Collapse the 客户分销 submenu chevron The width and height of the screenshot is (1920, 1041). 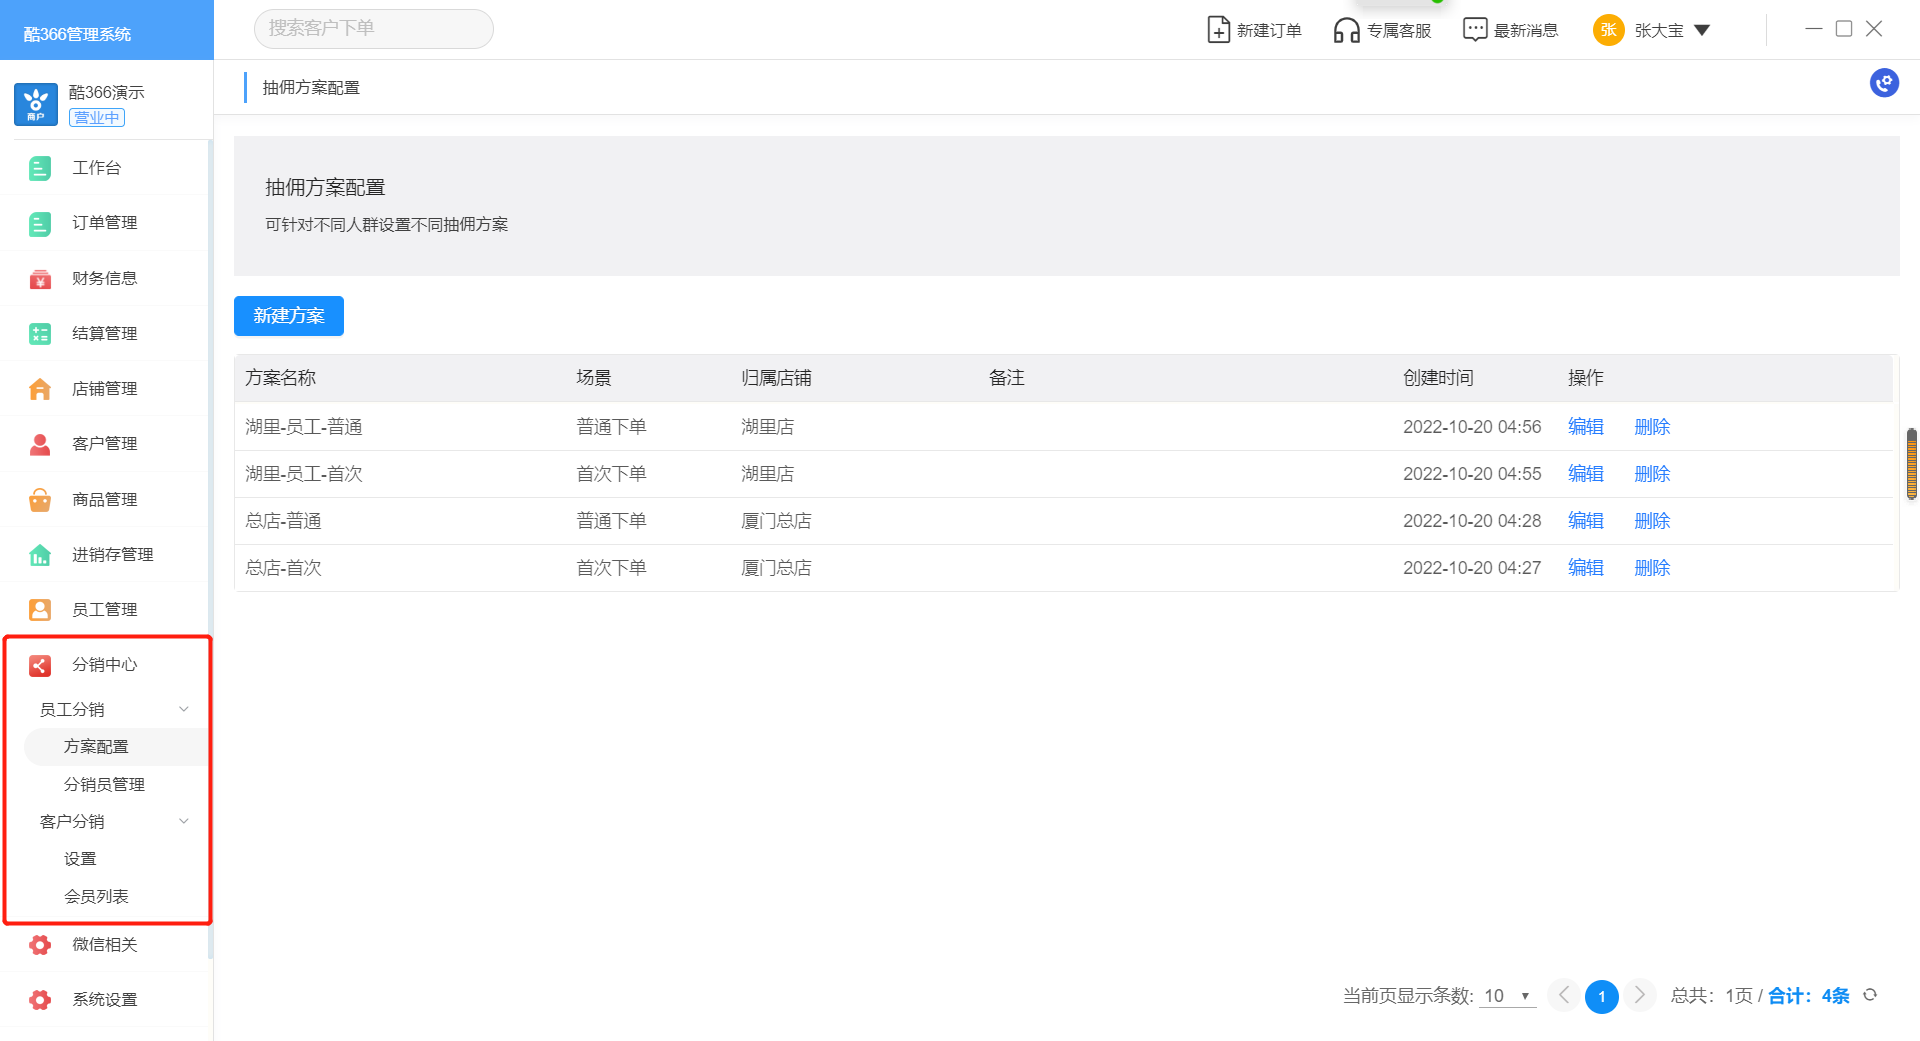point(184,821)
